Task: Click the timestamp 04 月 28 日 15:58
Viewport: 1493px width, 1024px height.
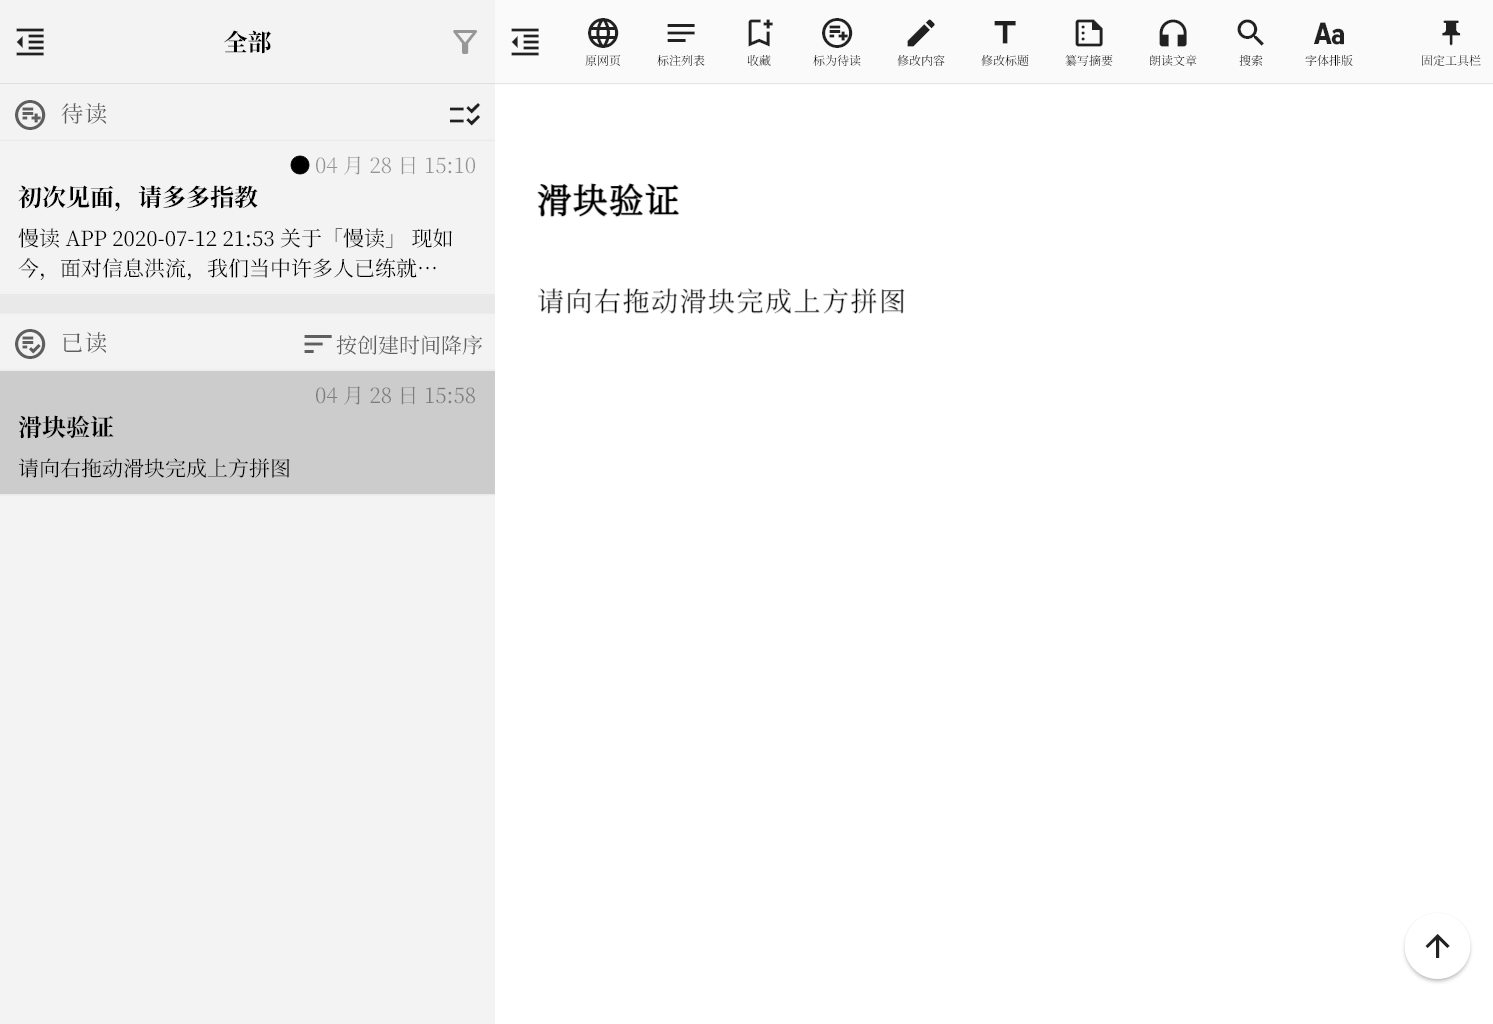Action: tap(395, 395)
